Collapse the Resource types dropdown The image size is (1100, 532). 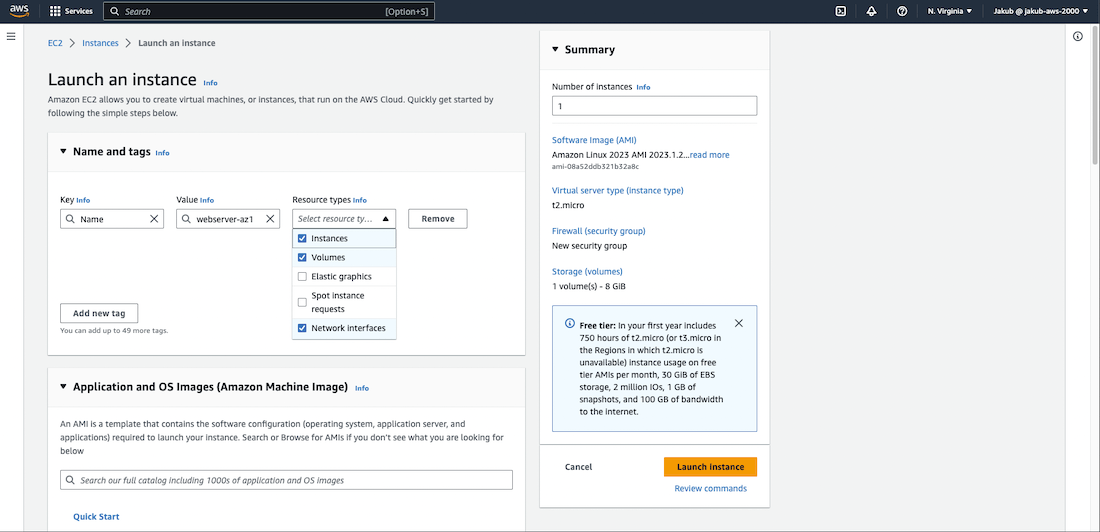pyautogui.click(x=386, y=219)
